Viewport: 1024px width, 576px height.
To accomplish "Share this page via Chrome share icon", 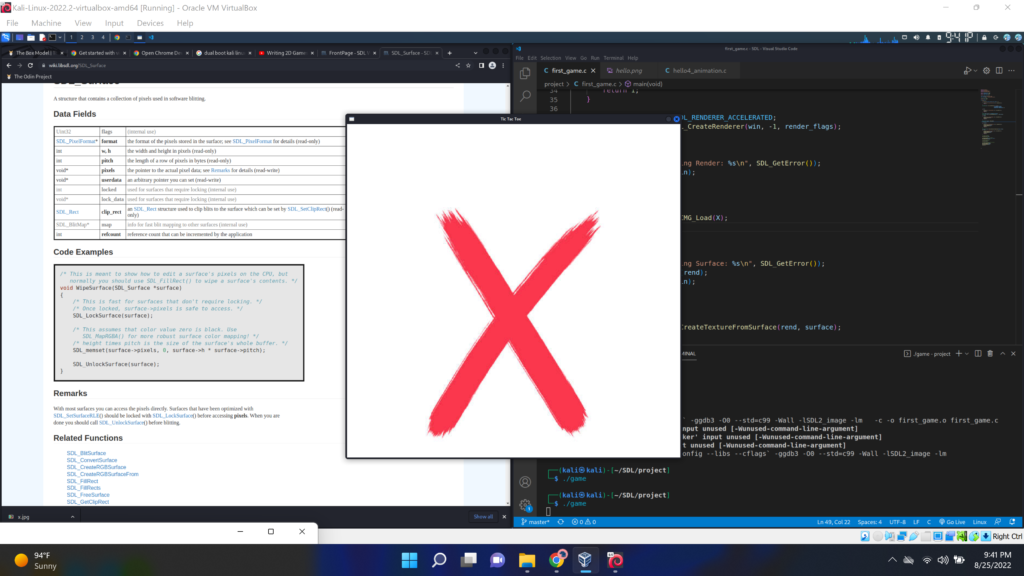I will [457, 65].
